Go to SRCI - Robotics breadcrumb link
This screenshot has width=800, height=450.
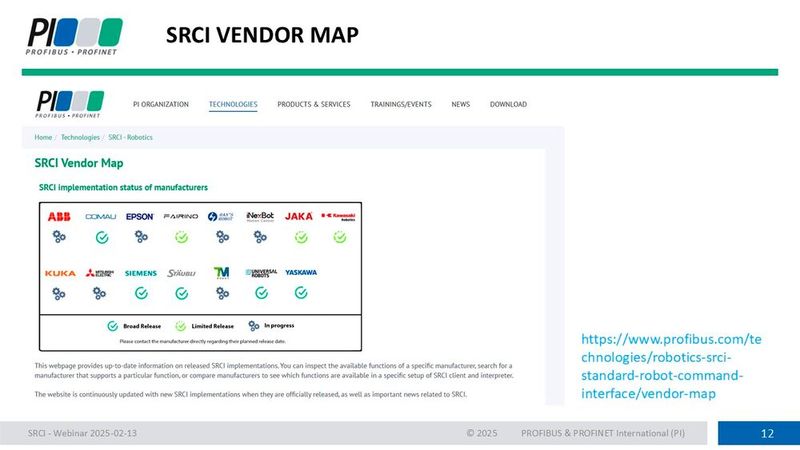(131, 137)
